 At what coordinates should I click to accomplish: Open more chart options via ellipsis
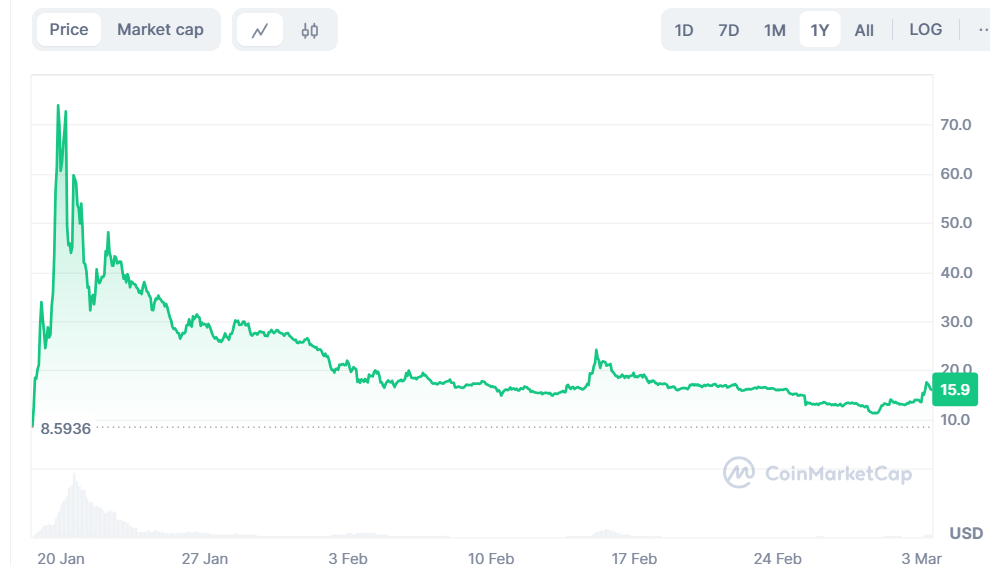(x=983, y=30)
